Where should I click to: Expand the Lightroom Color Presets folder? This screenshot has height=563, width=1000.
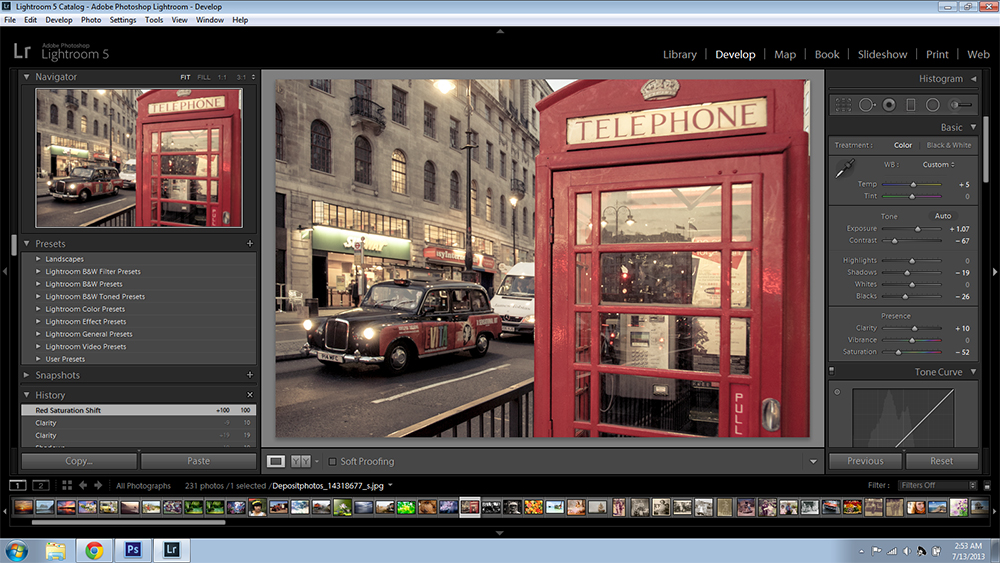(x=39, y=309)
